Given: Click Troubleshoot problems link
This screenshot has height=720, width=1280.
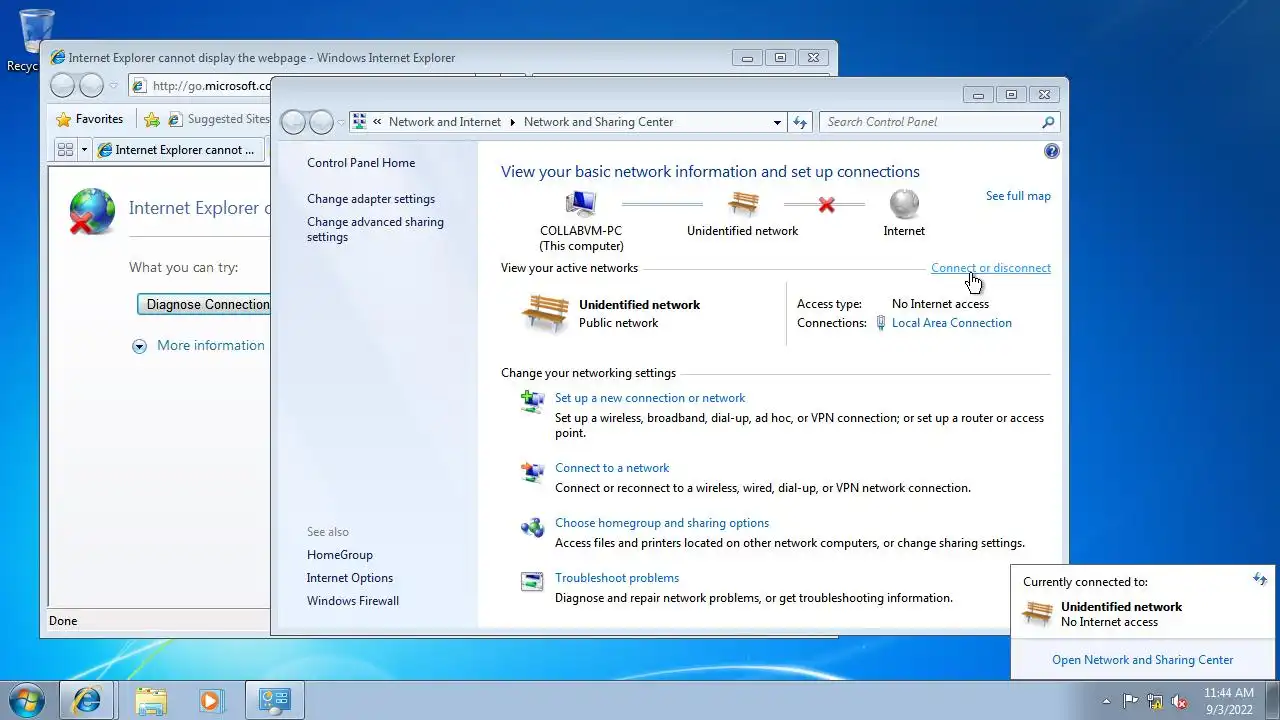Looking at the screenshot, I should coord(617,578).
